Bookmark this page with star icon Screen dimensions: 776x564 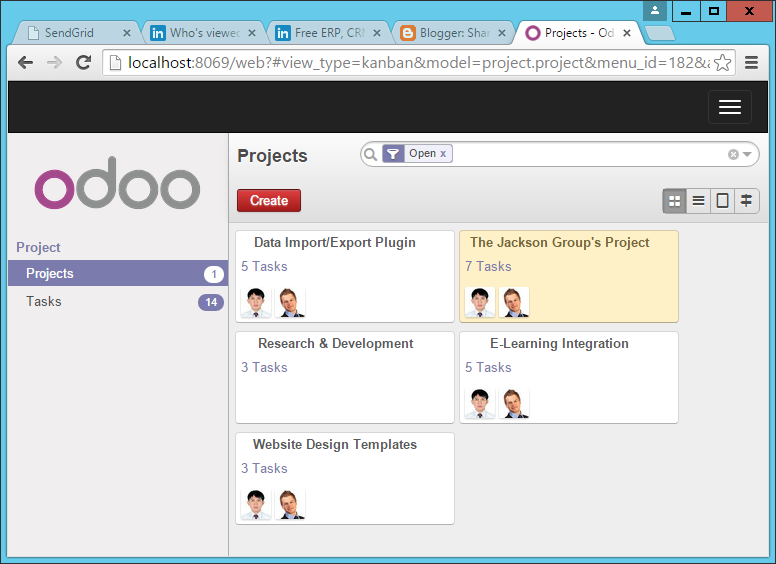[x=723, y=63]
